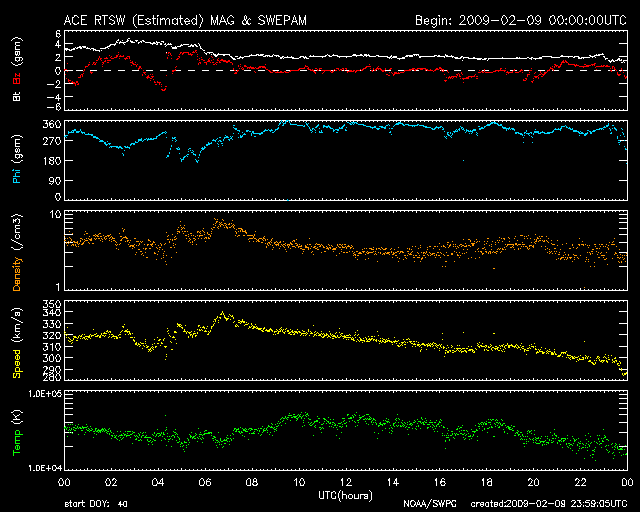This screenshot has height=512, width=640.
Task: Click the "created:2009-02-09 23:59:05UTC" timestamp
Action: click(549, 504)
